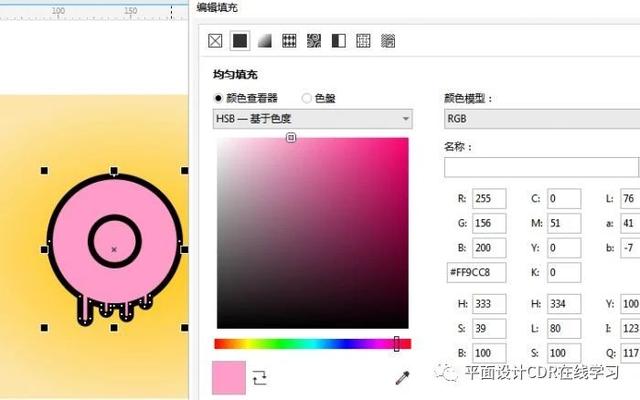Select the 颜色查看器 radio button

pyautogui.click(x=218, y=98)
